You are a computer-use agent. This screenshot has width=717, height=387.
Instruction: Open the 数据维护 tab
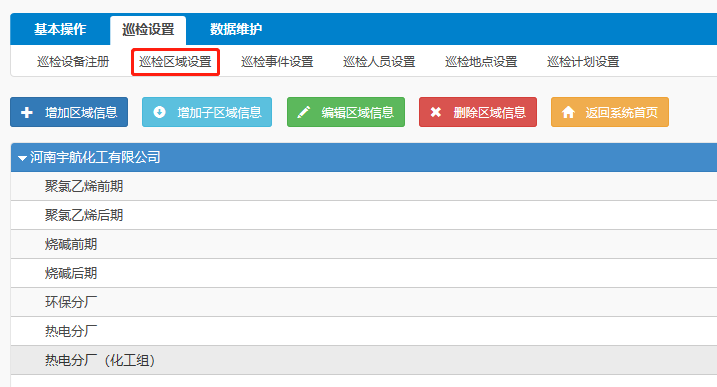pyautogui.click(x=236, y=29)
